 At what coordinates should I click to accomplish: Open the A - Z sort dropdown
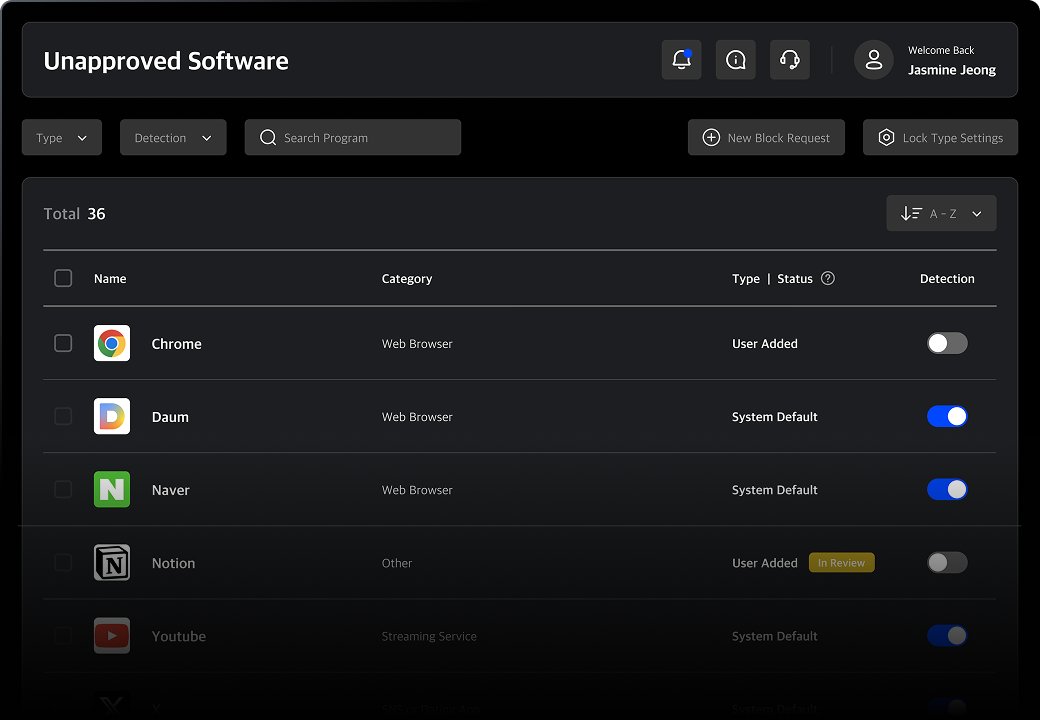[941, 213]
